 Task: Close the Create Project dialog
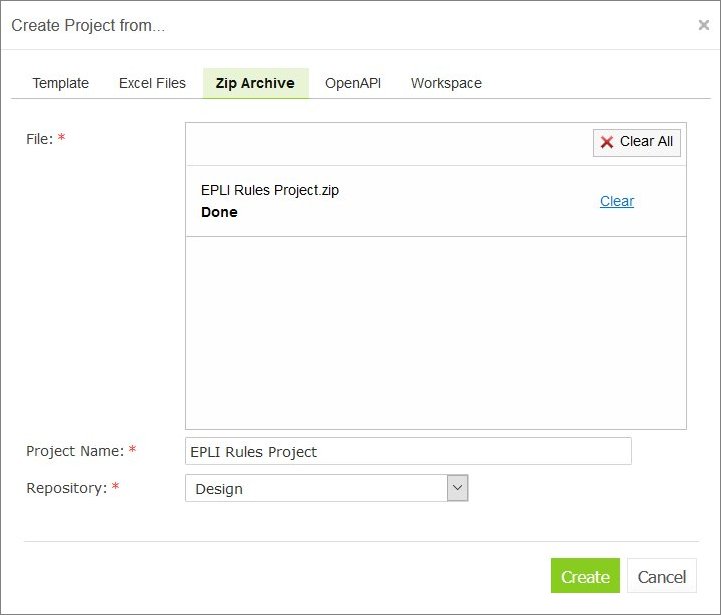tap(703, 25)
